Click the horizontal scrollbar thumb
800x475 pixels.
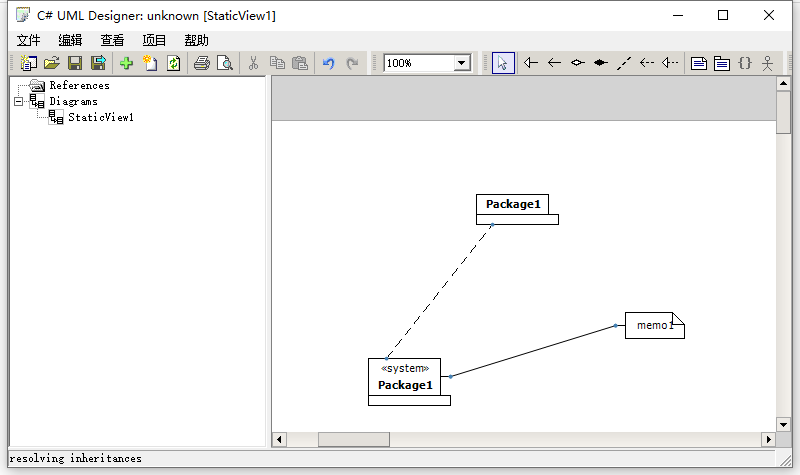coord(354,439)
